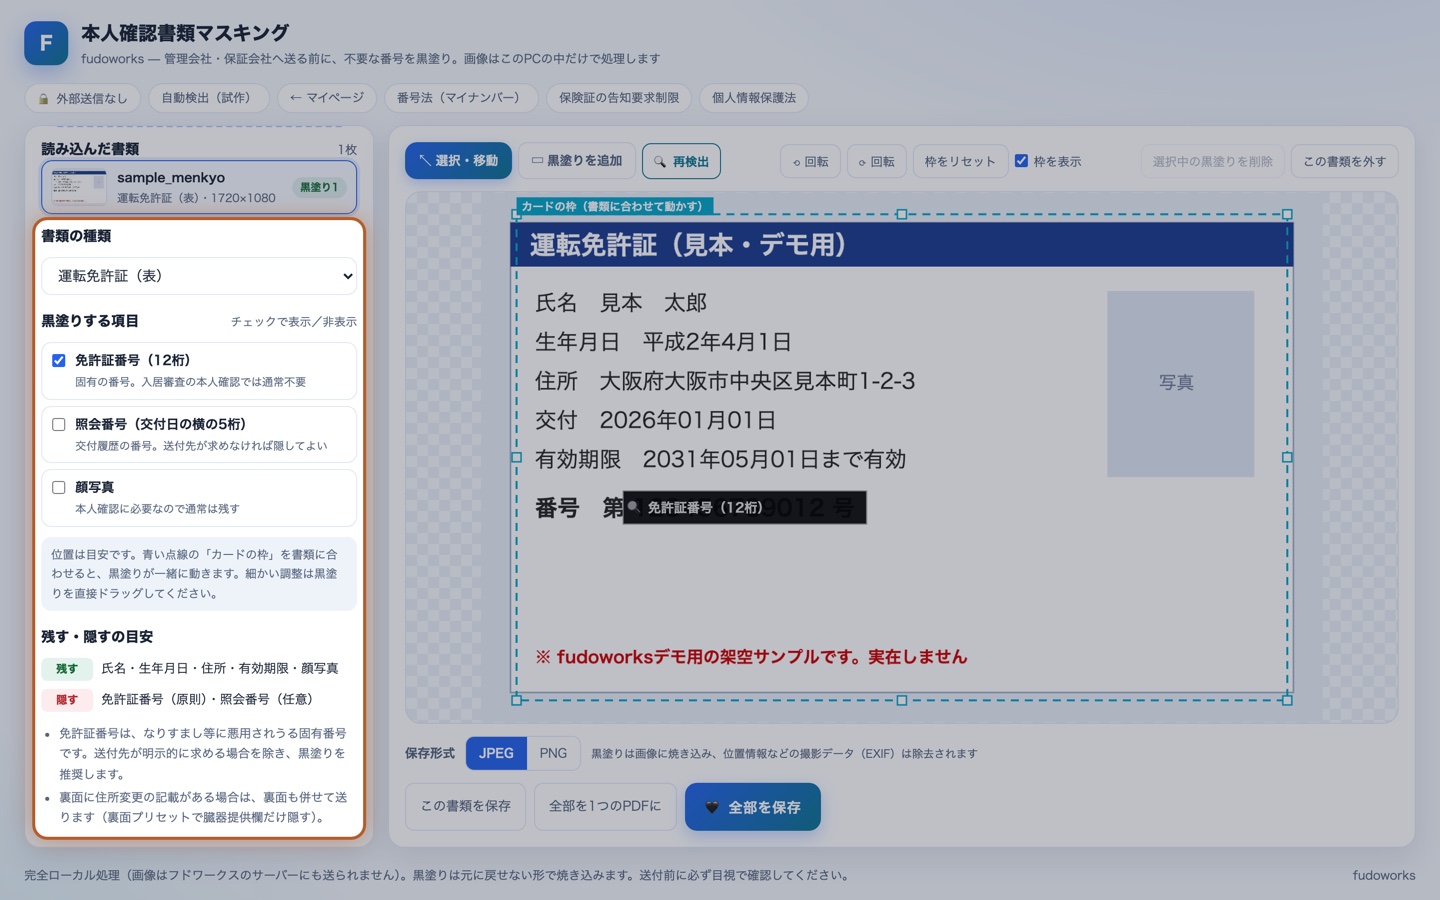Click the red 隠す badge
This screenshot has height=900, width=1440.
click(67, 700)
